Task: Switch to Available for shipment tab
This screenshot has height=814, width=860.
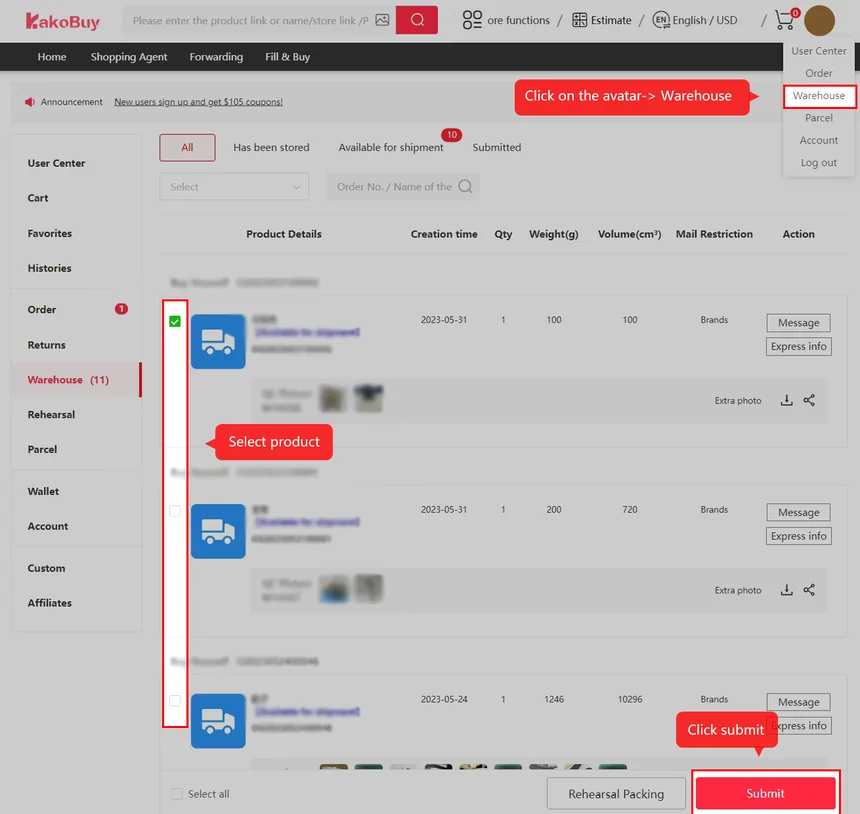Action: pos(391,148)
